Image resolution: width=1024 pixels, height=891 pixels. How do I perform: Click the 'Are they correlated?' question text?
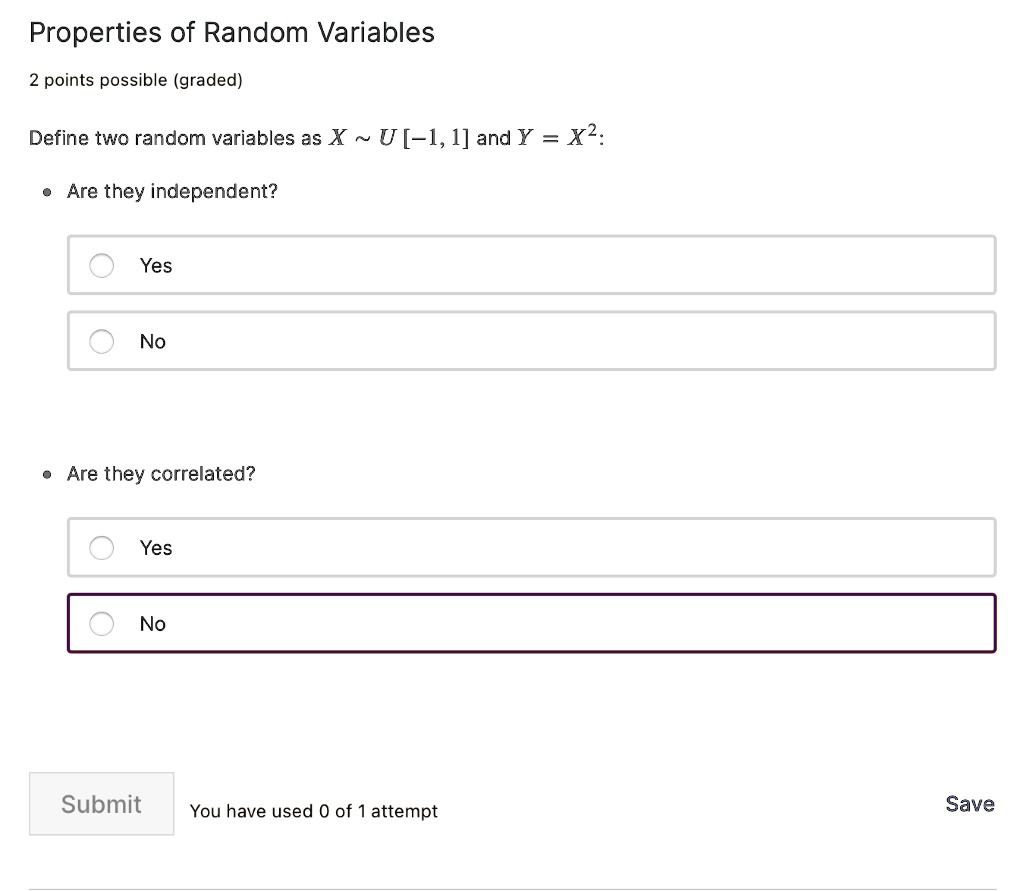coord(161,474)
